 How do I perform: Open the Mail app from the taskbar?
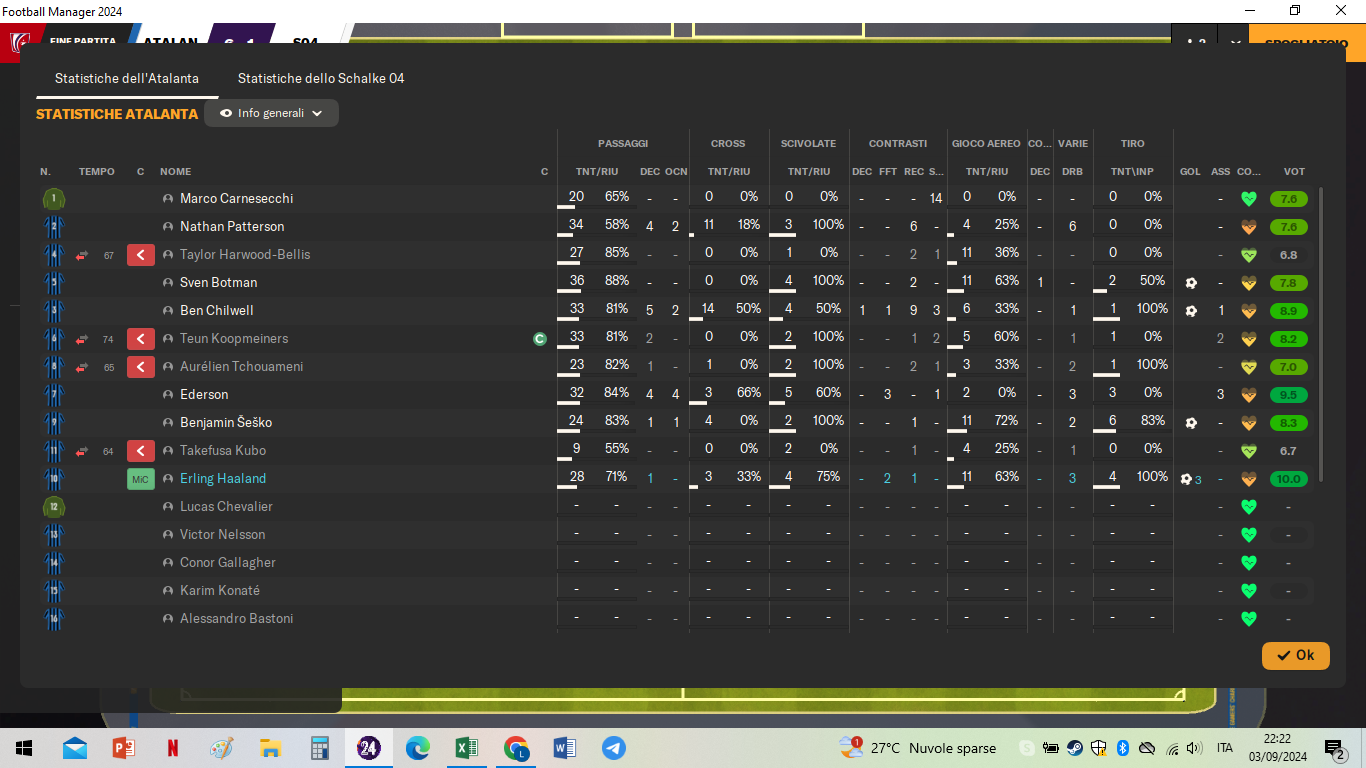(x=75, y=748)
